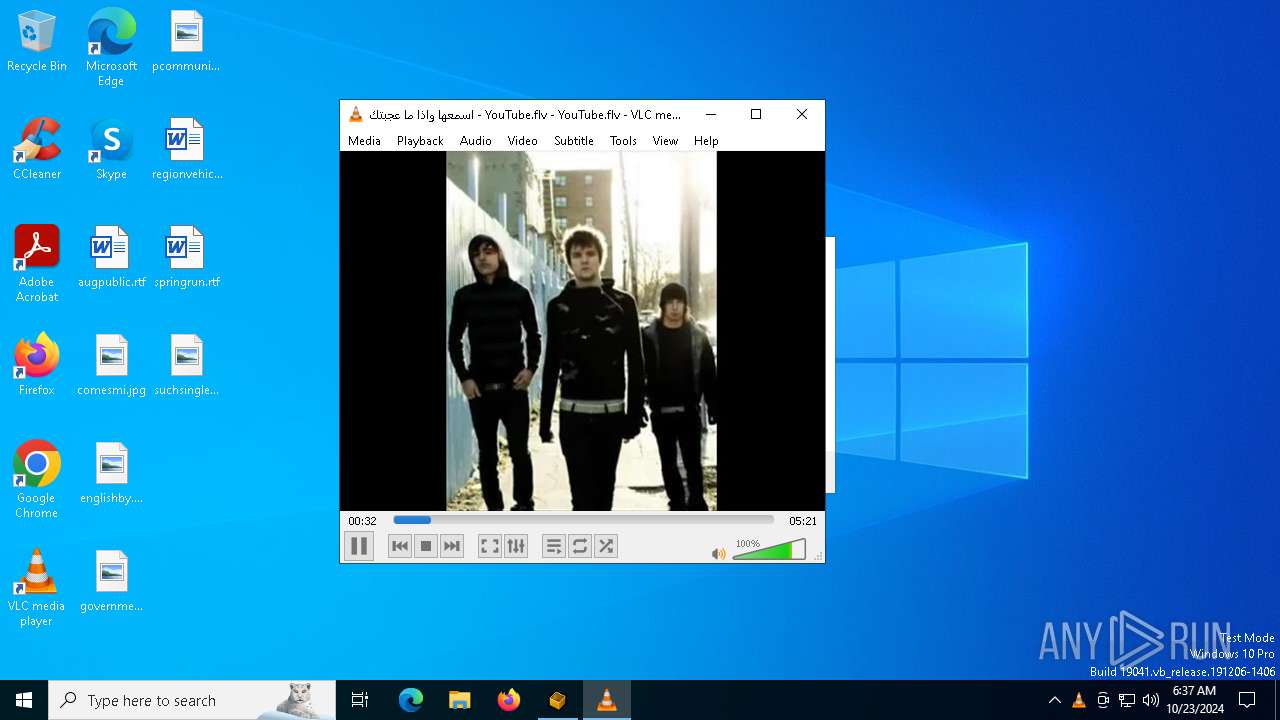Open the Video menu

tap(522, 141)
